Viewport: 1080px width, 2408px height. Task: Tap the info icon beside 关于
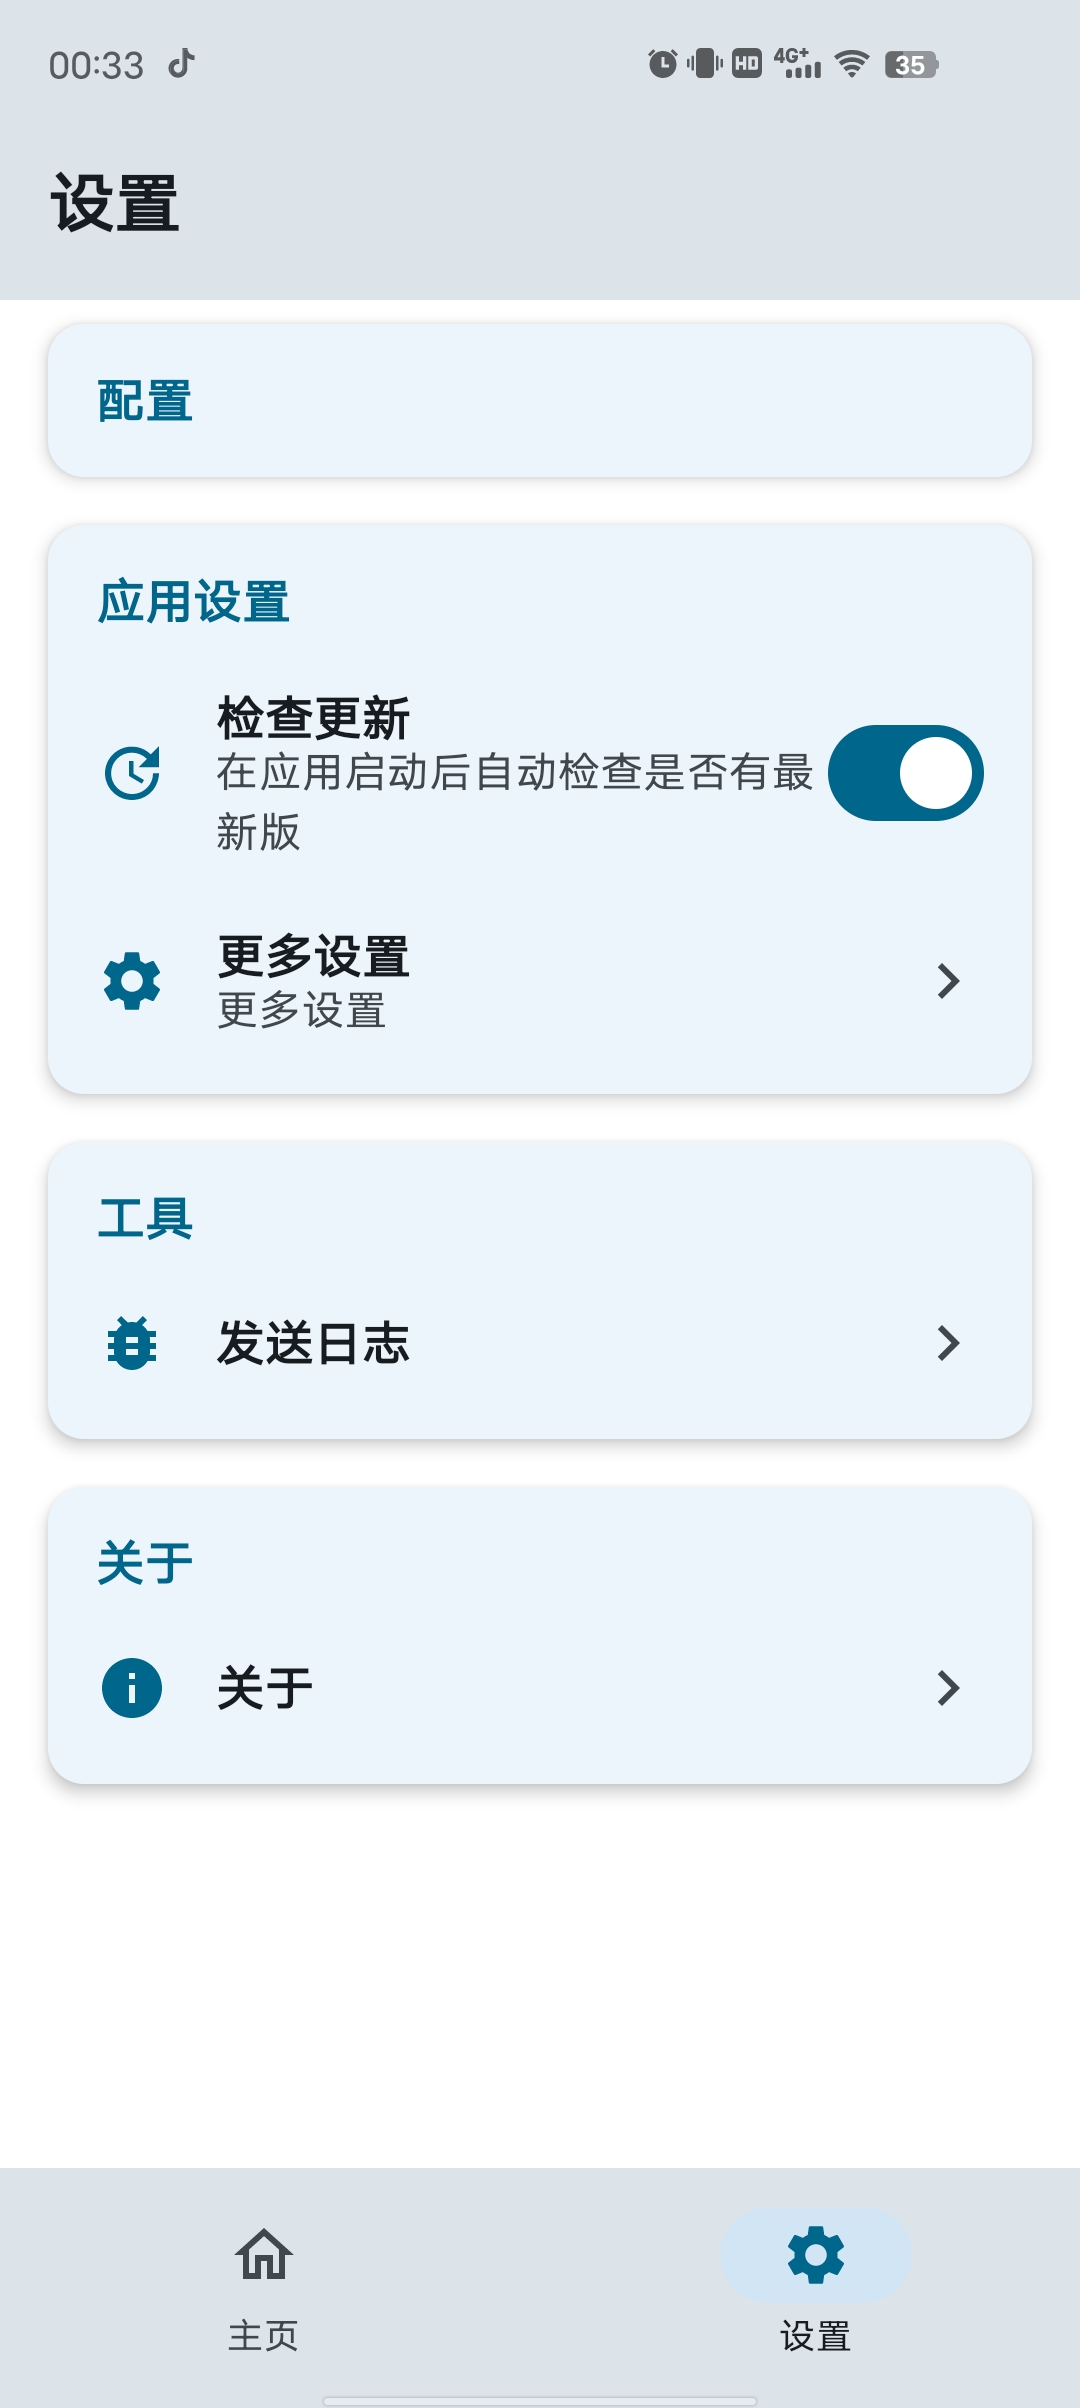pyautogui.click(x=132, y=1688)
